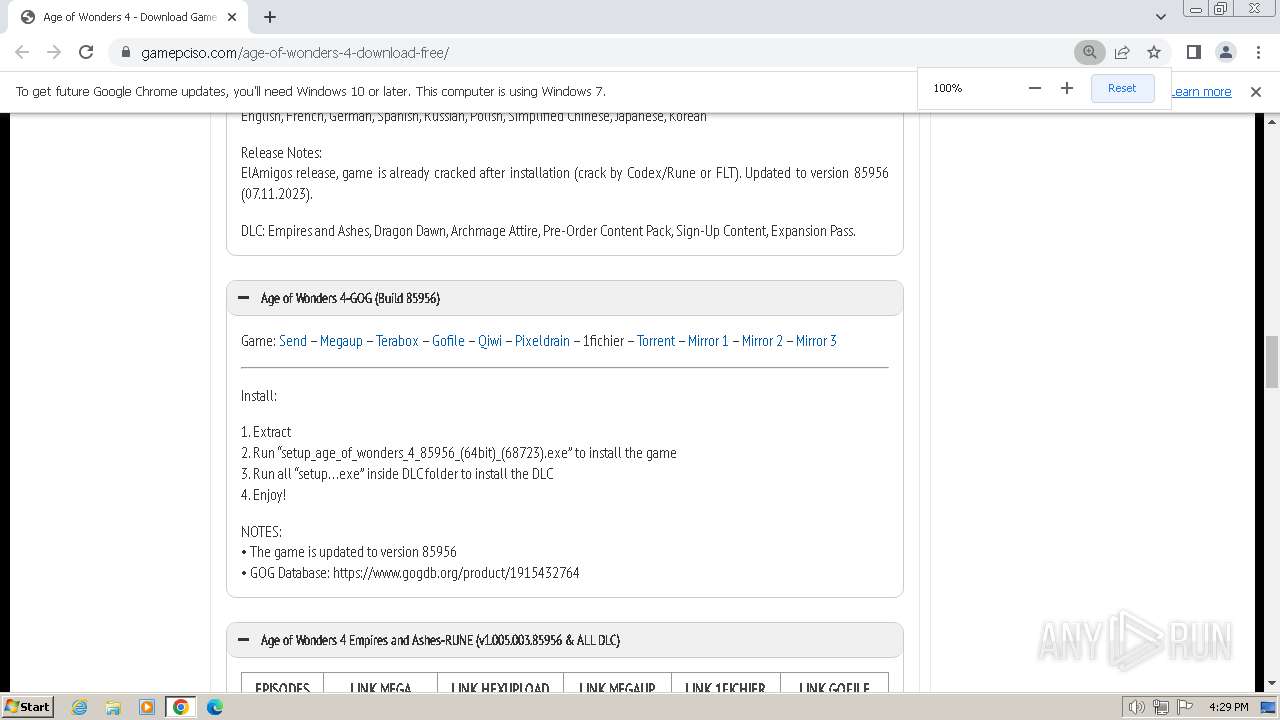Click the forward navigation arrow

[x=54, y=52]
